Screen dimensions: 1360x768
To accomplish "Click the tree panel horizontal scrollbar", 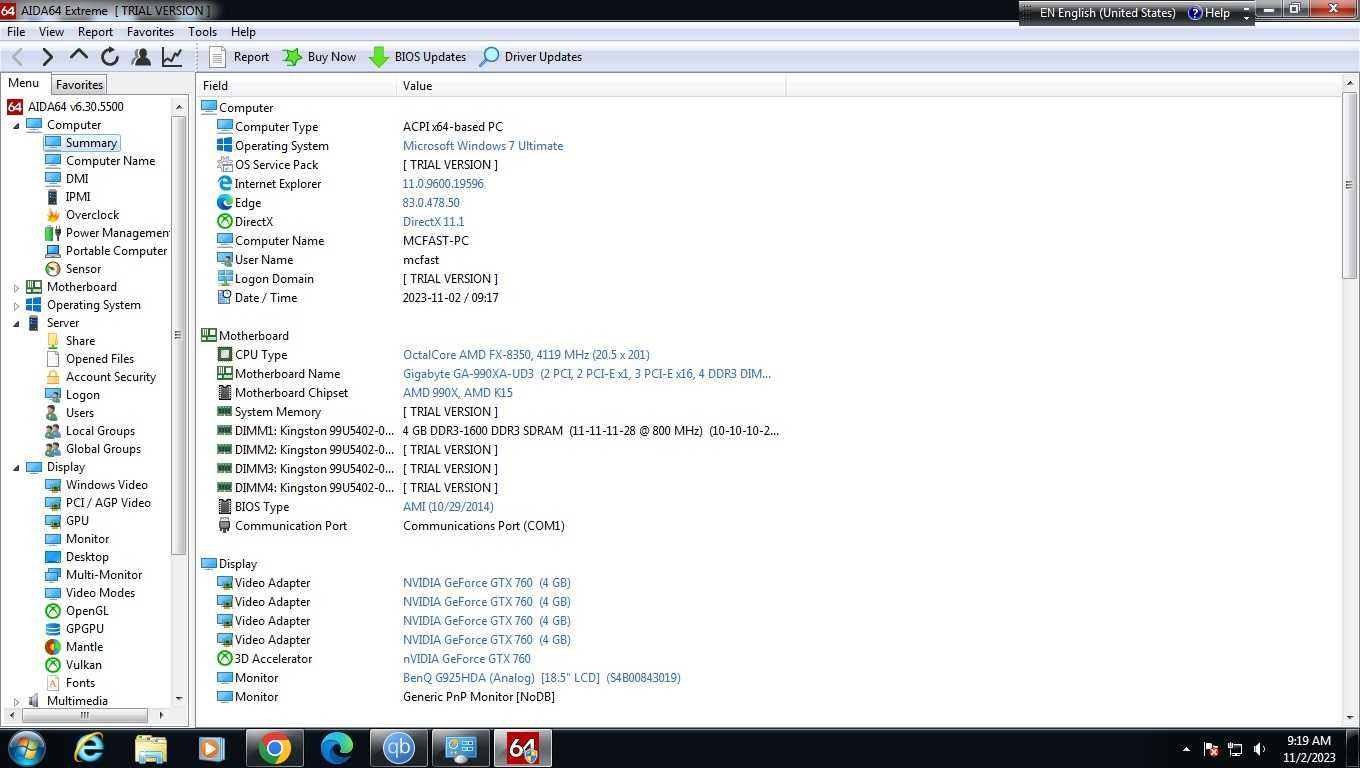I will coord(84,715).
